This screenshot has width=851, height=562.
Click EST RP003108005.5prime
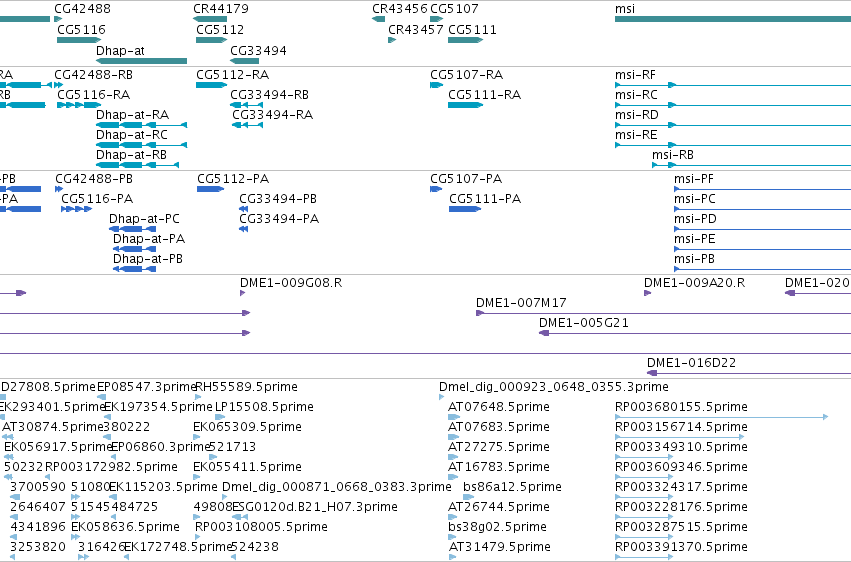pyautogui.click(x=199, y=538)
